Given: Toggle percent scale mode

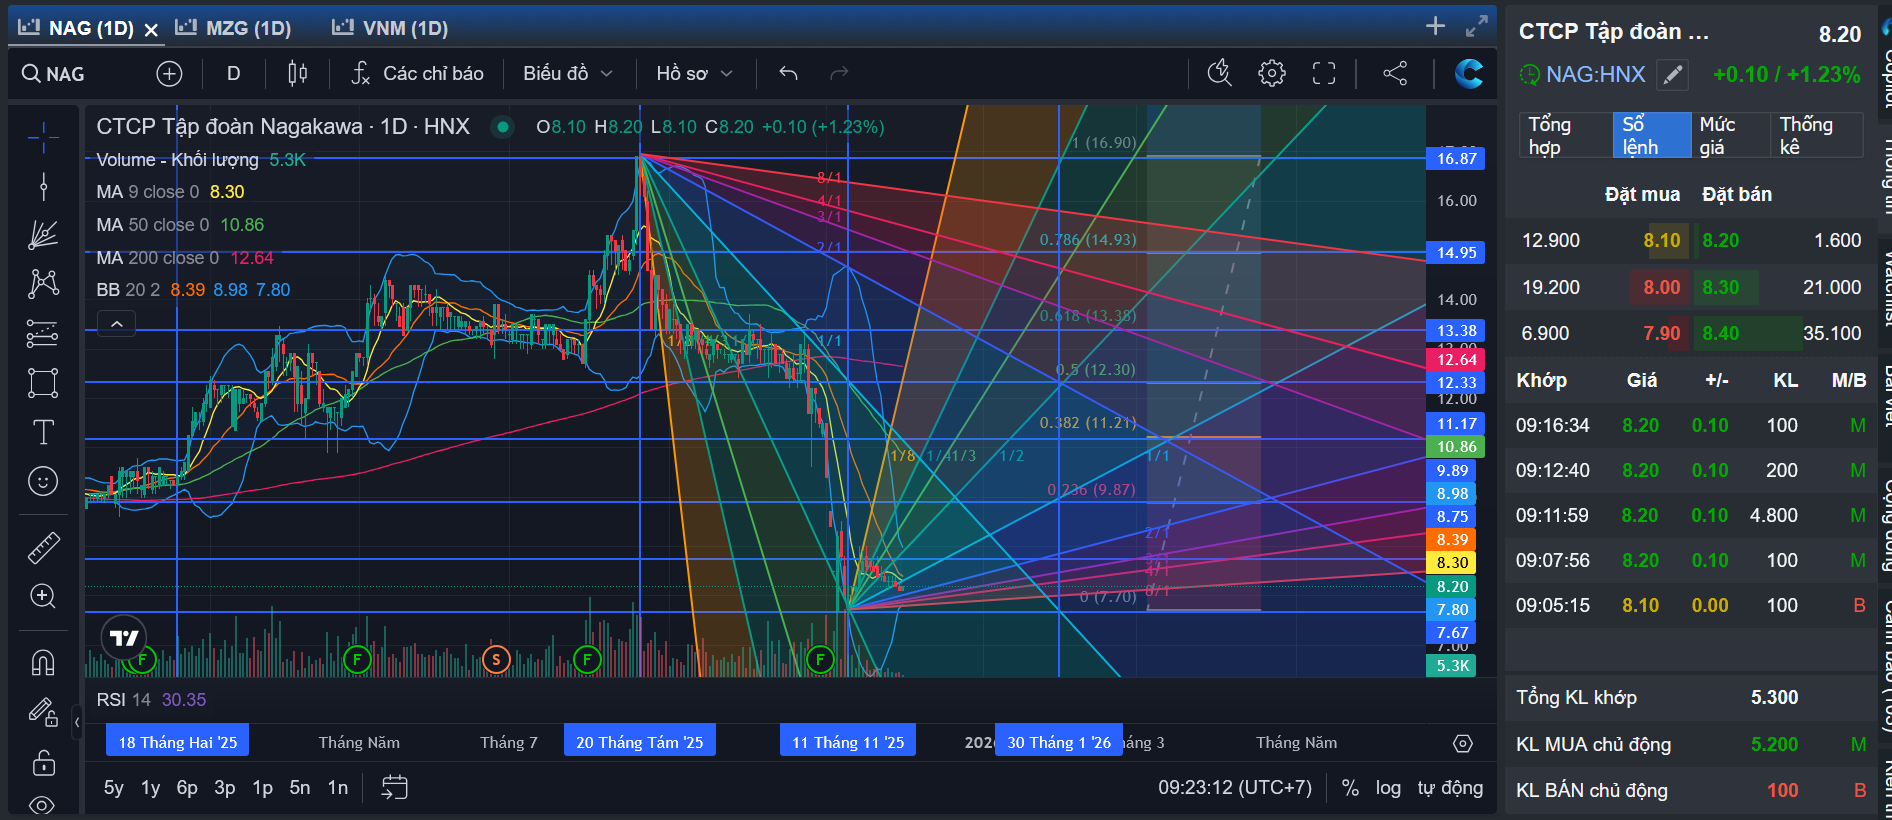Looking at the screenshot, I should [1350, 788].
